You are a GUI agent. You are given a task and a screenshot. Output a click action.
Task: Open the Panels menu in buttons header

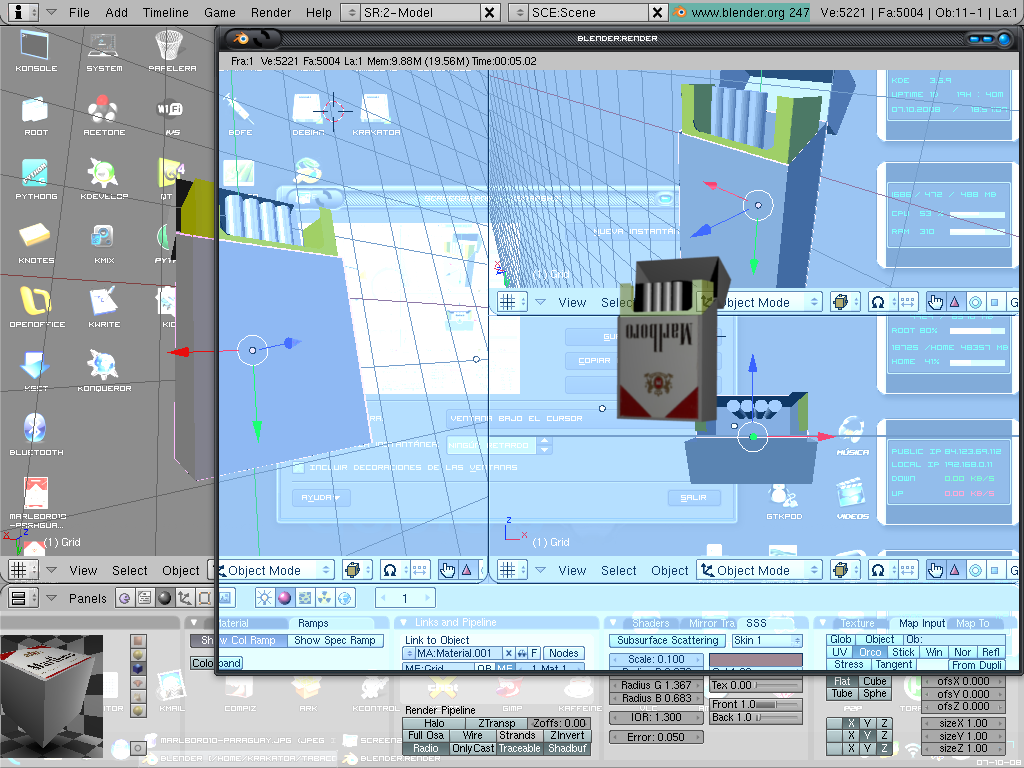(88, 598)
